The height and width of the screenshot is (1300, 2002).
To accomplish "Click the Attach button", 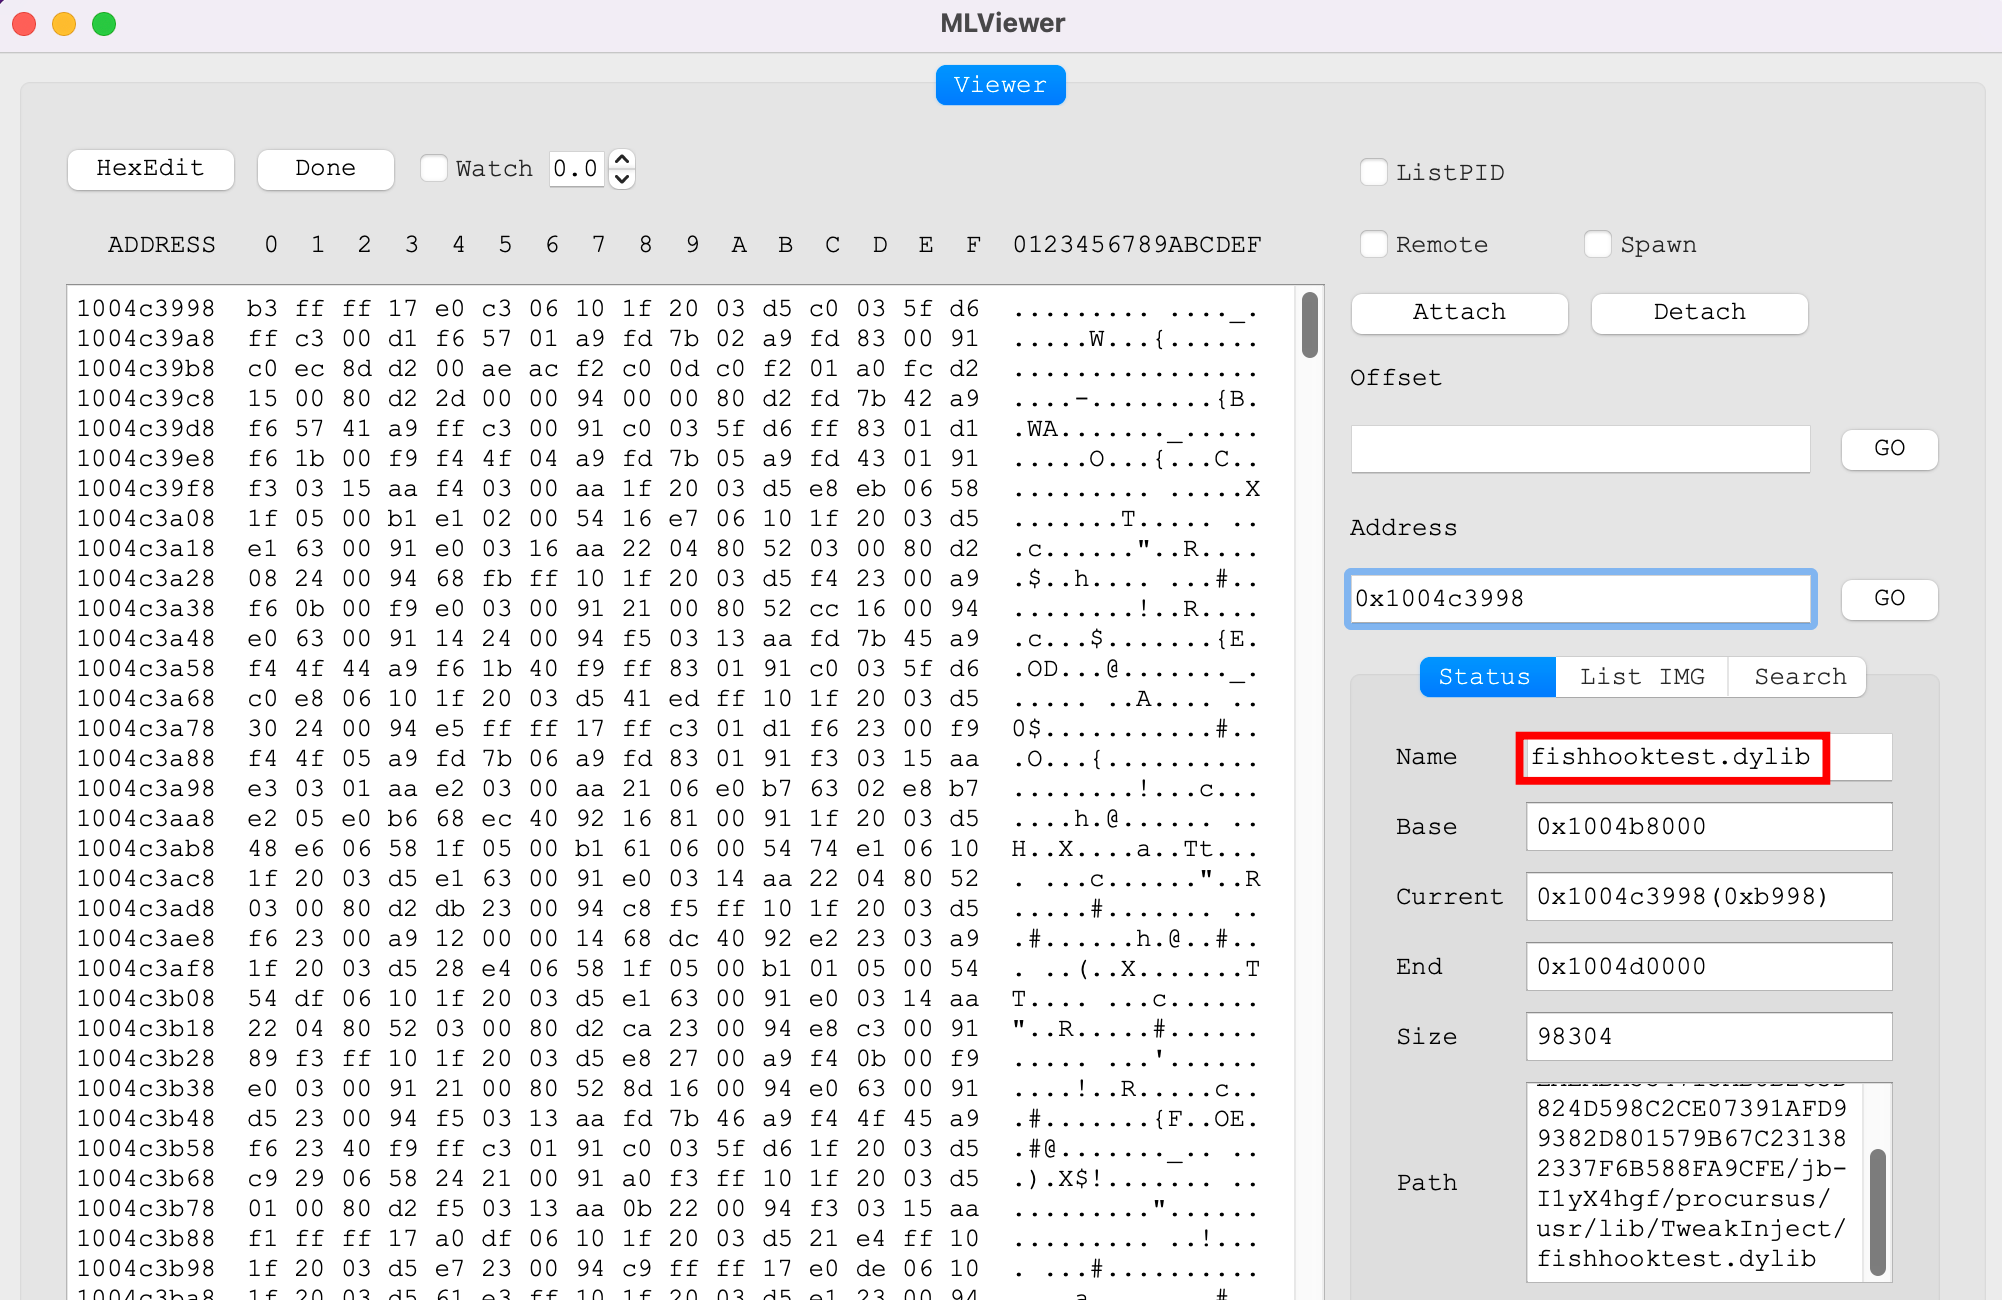I will pos(1459,312).
